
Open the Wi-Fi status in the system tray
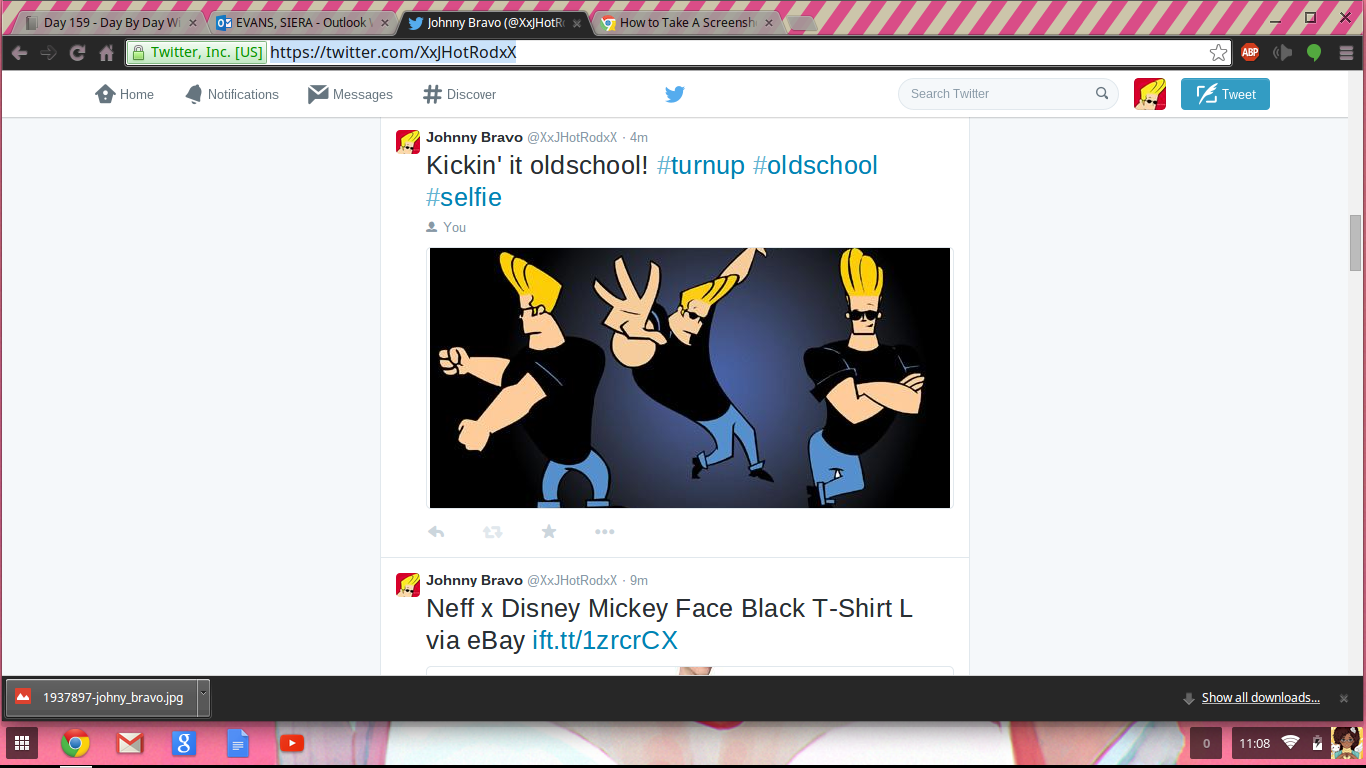pos(1290,743)
